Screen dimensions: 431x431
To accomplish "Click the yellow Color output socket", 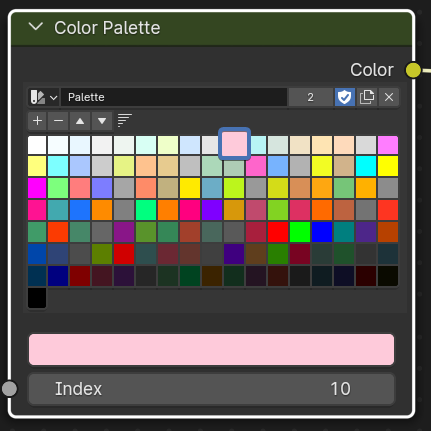I will (x=413, y=70).
